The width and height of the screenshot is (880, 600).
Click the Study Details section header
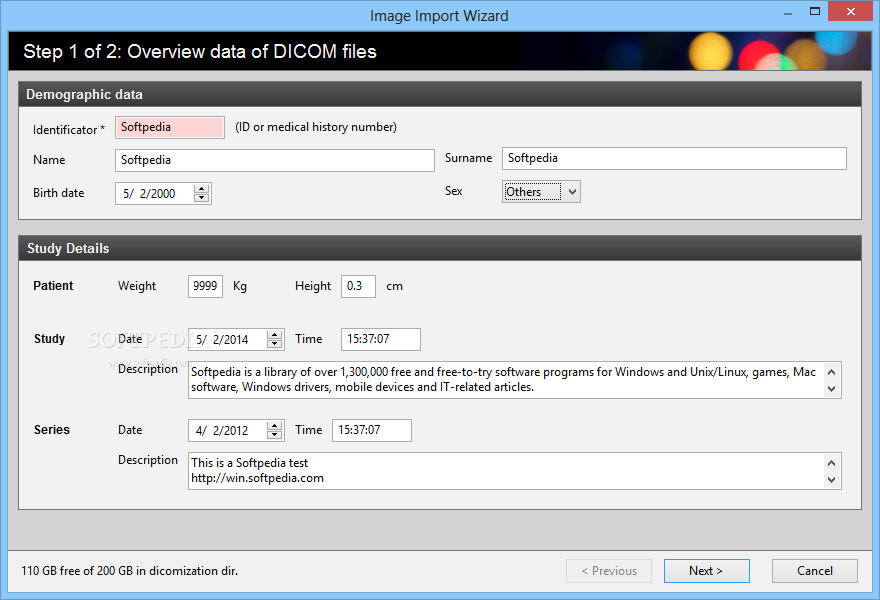pyautogui.click(x=440, y=248)
